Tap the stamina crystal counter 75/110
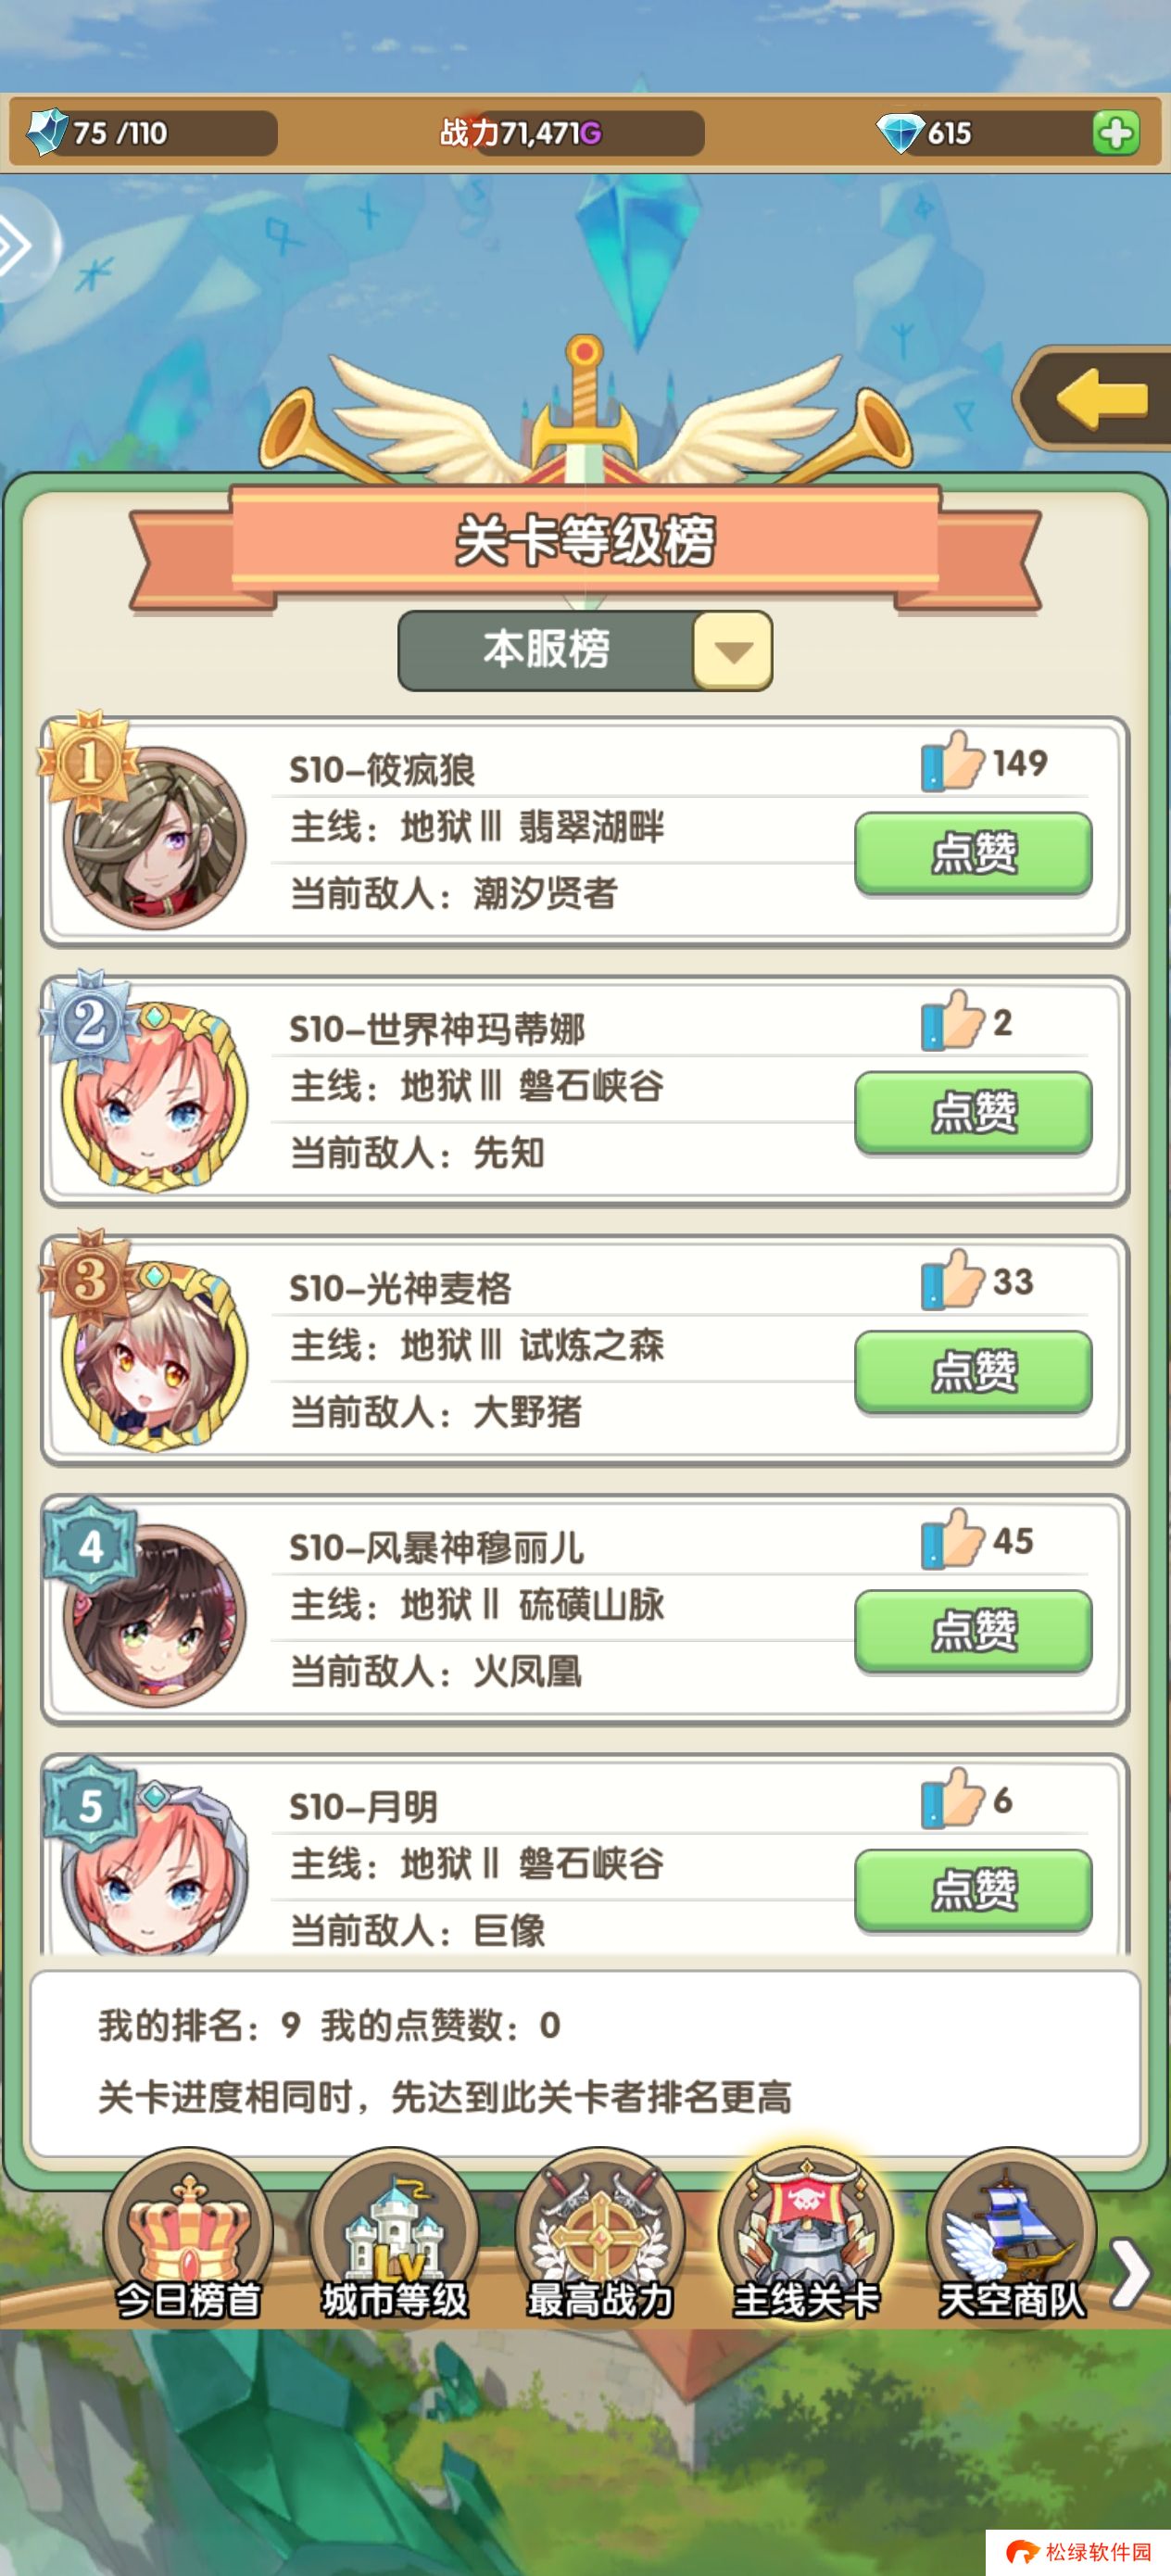This screenshot has width=1171, height=2576. (148, 133)
